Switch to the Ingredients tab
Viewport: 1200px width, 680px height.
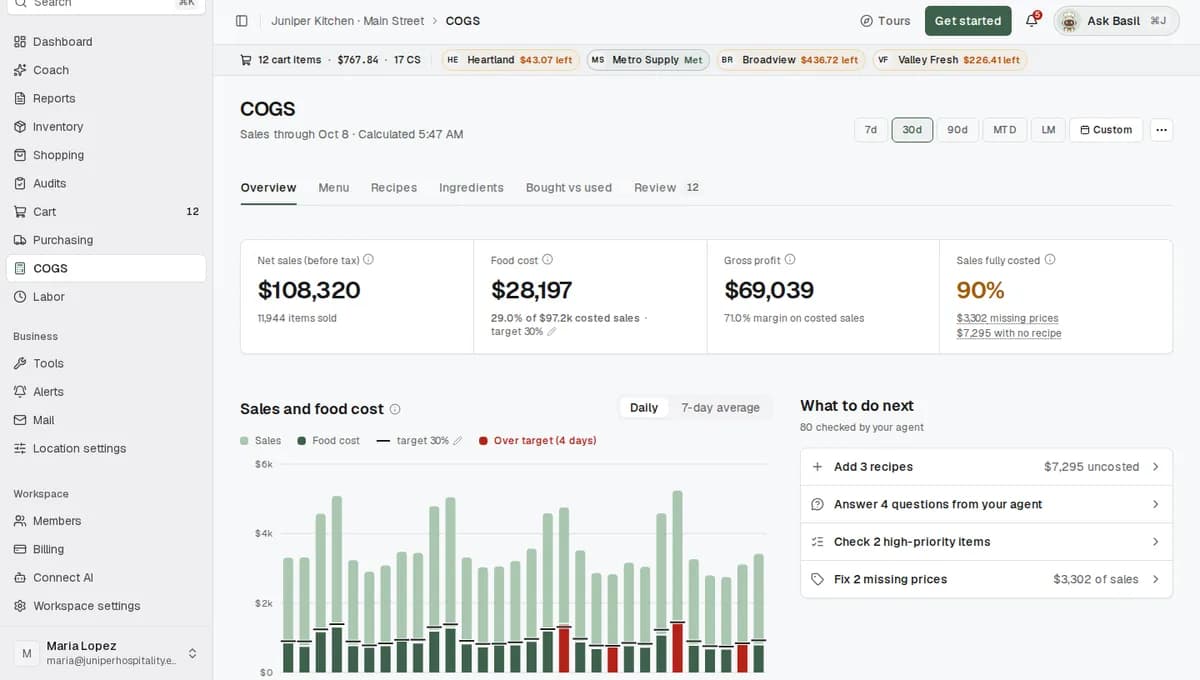(471, 188)
